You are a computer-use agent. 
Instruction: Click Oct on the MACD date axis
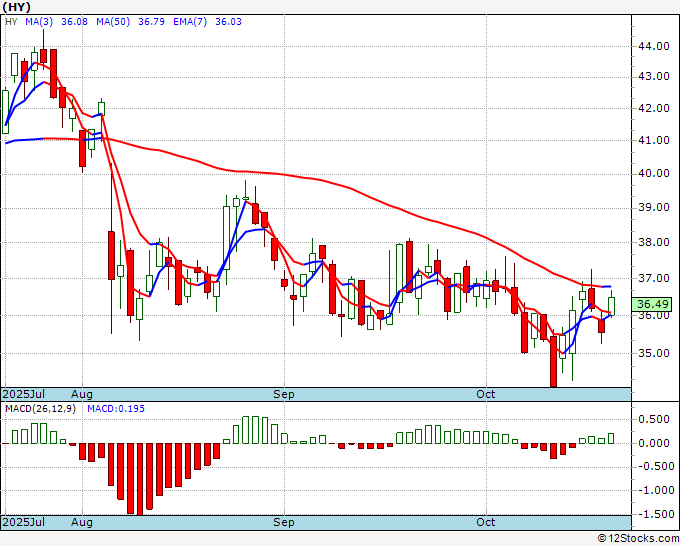pyautogui.click(x=485, y=522)
